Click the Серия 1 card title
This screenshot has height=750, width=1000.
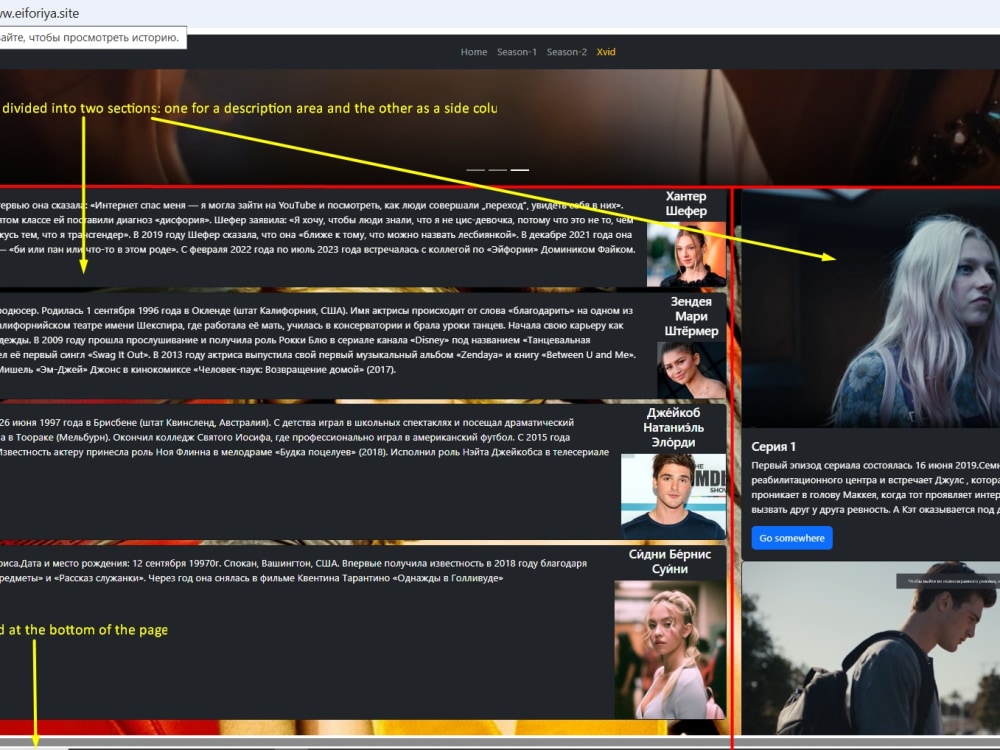coord(773,446)
